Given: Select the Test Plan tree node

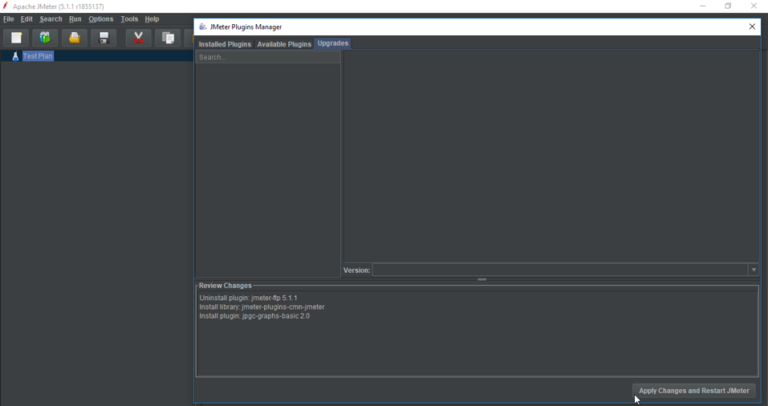Looking at the screenshot, I should 37,56.
